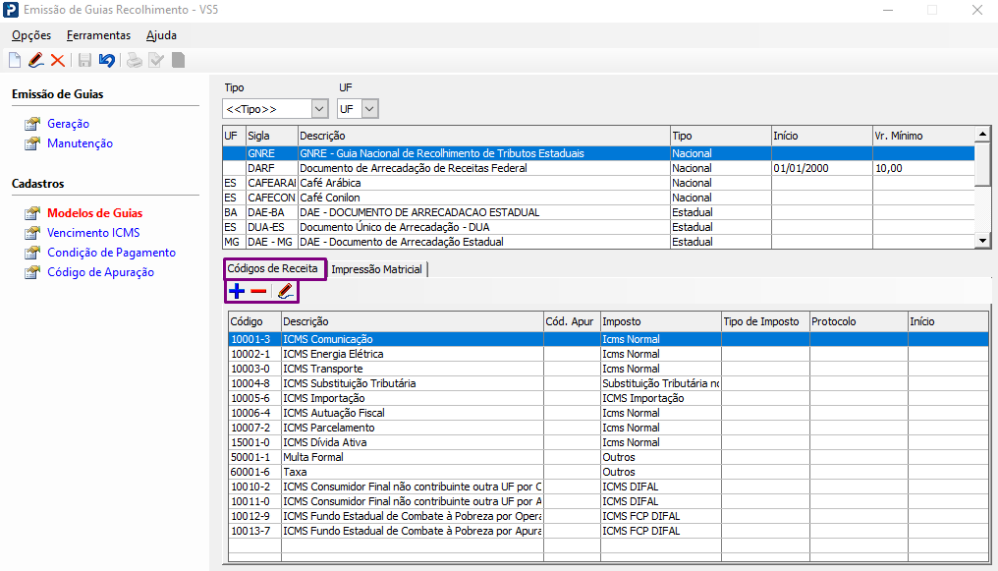
Task: Open the Opções menu
Action: (x=31, y=35)
